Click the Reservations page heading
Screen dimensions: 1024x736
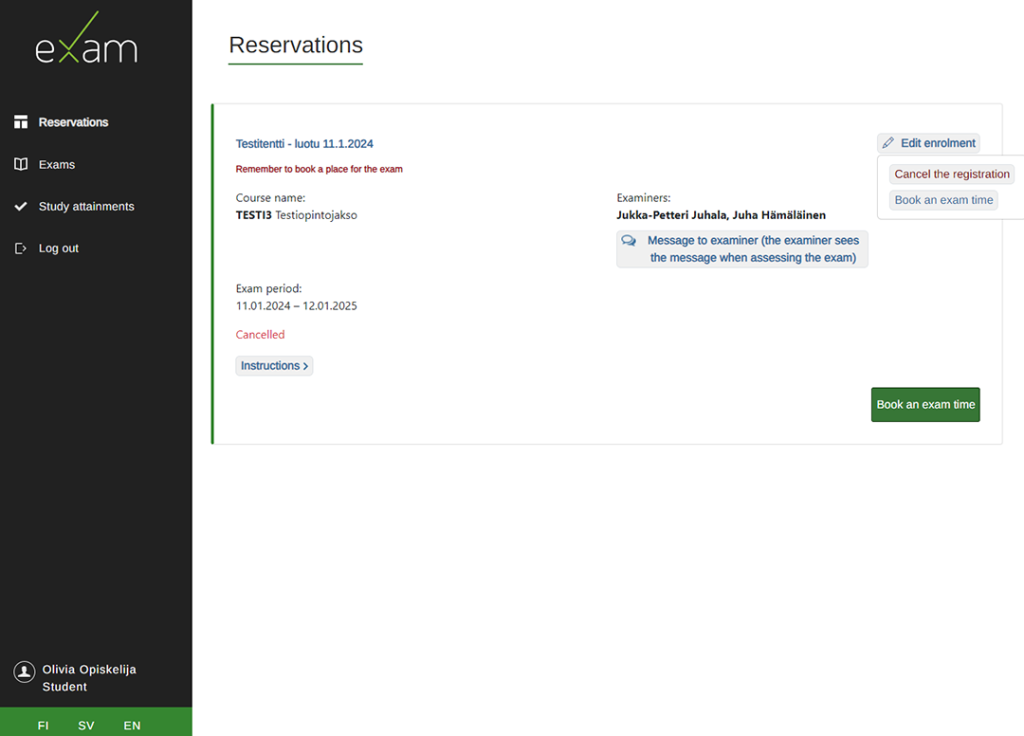click(295, 45)
